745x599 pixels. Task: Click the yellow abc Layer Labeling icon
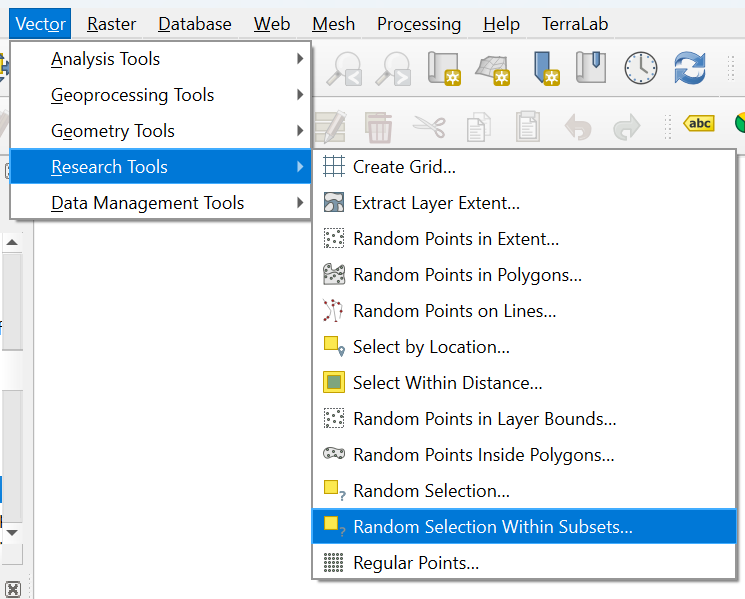698,124
